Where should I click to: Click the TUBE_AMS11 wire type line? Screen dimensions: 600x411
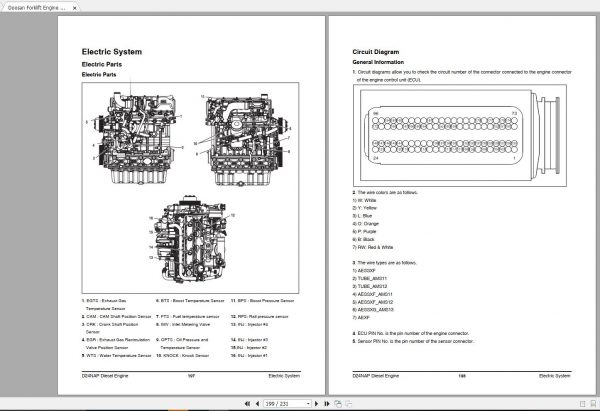pos(370,279)
